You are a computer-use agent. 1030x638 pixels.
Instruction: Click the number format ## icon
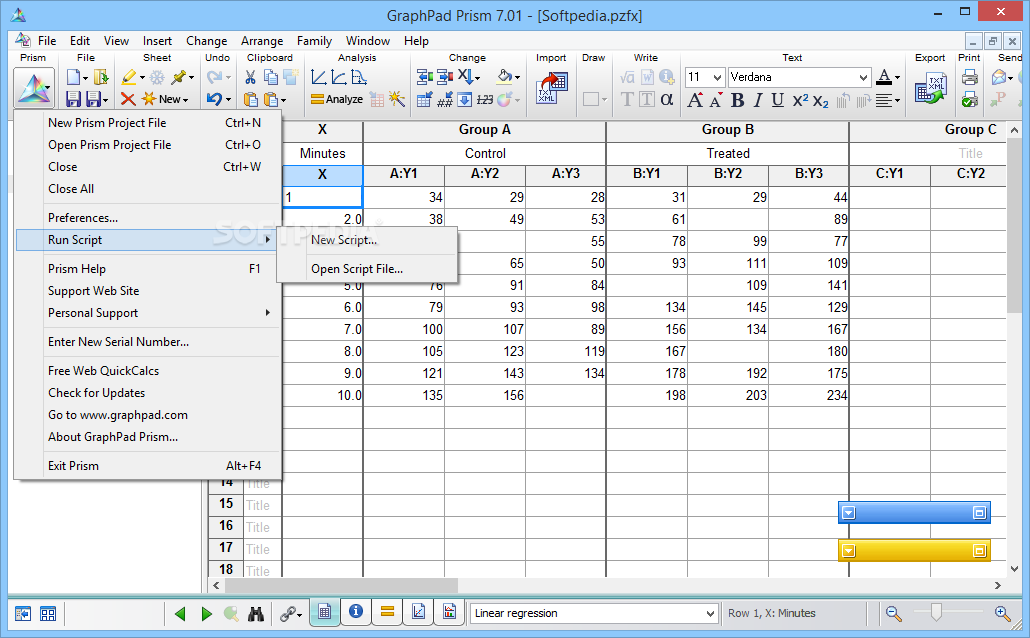tap(445, 99)
